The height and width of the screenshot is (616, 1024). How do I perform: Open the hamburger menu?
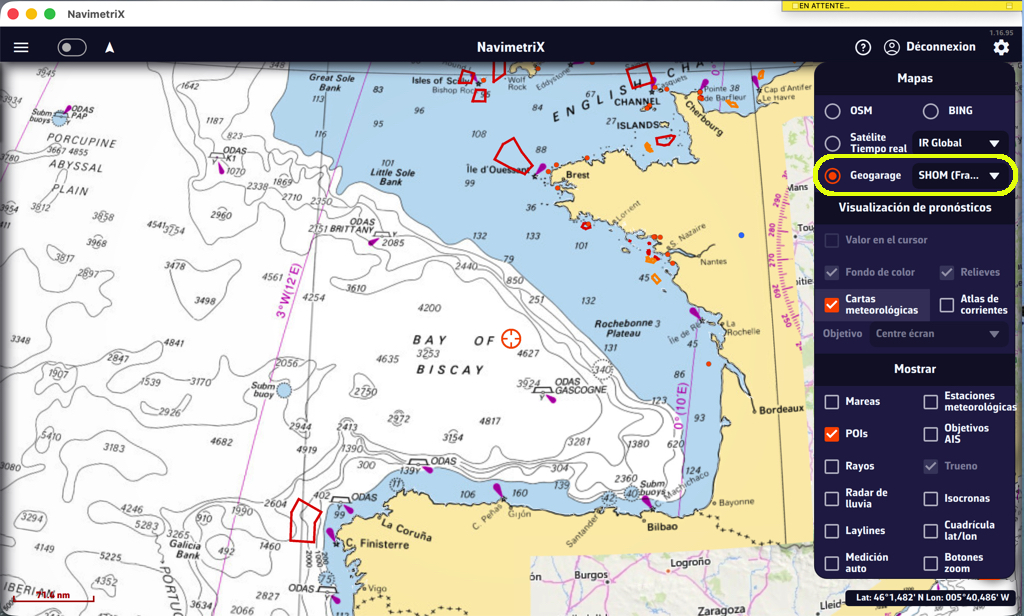tap(21, 47)
